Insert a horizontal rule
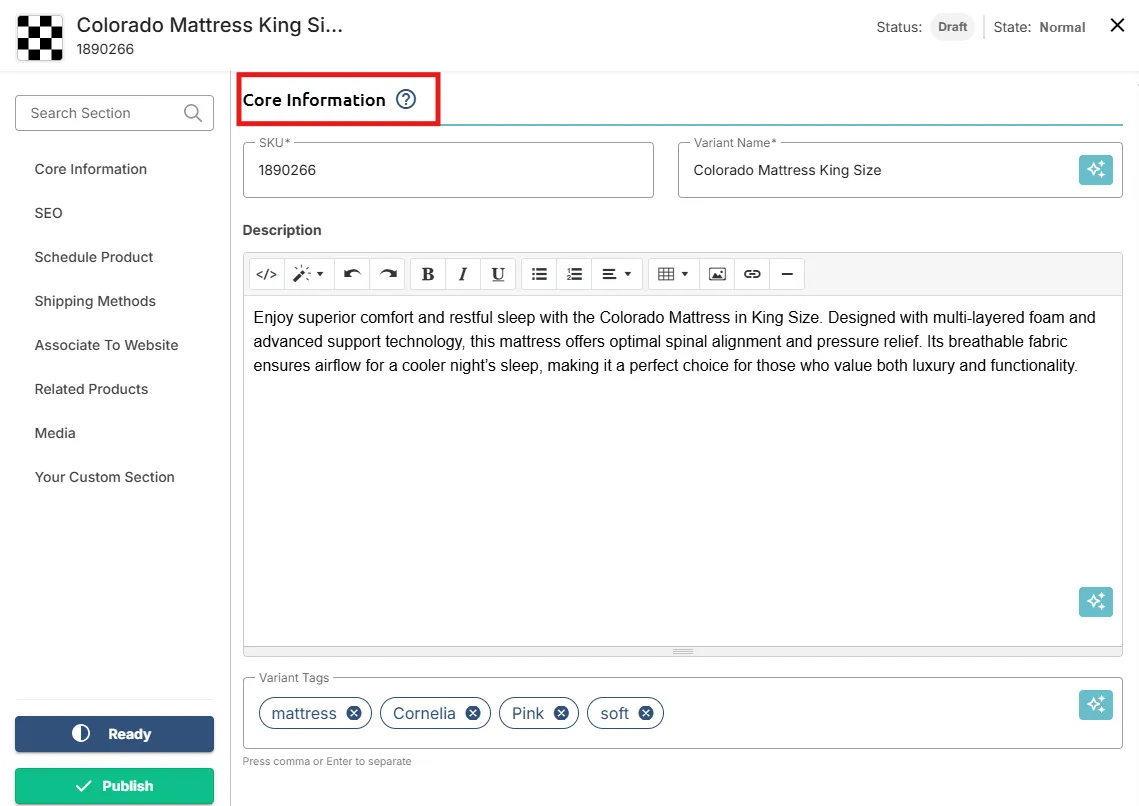The height and width of the screenshot is (806, 1139). [787, 274]
